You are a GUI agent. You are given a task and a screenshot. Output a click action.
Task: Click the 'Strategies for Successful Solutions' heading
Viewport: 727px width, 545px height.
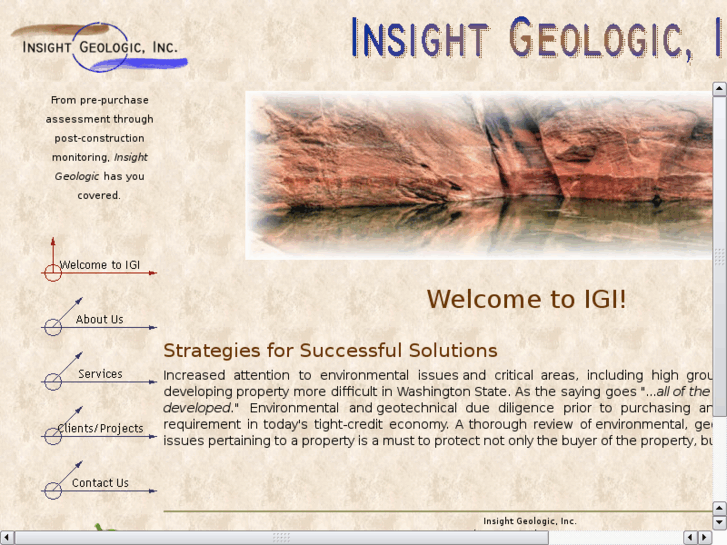[330, 351]
